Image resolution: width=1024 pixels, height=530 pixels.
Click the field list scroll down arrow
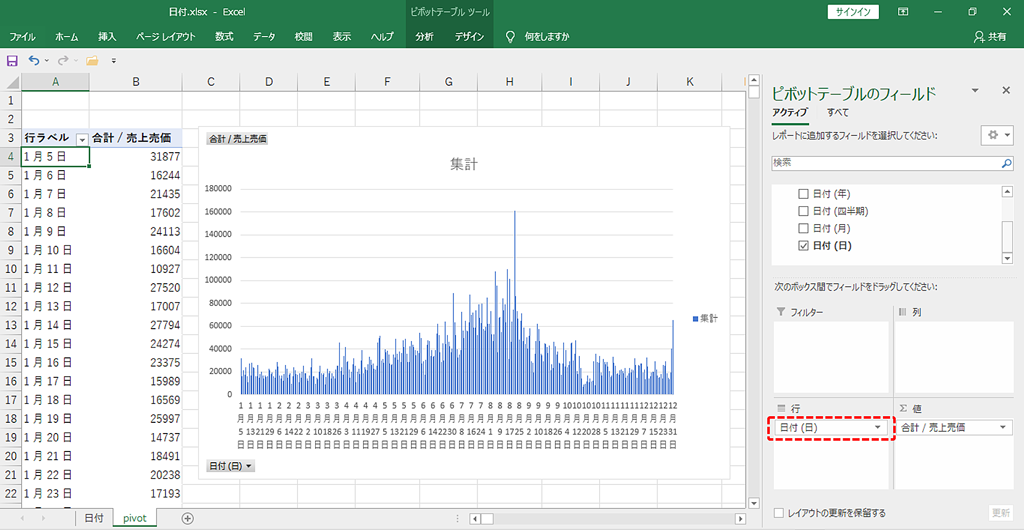click(1008, 259)
